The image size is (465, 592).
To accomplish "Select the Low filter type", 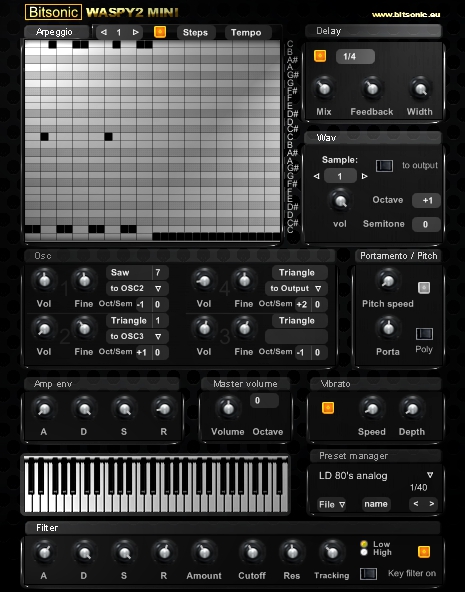I will [x=364, y=544].
